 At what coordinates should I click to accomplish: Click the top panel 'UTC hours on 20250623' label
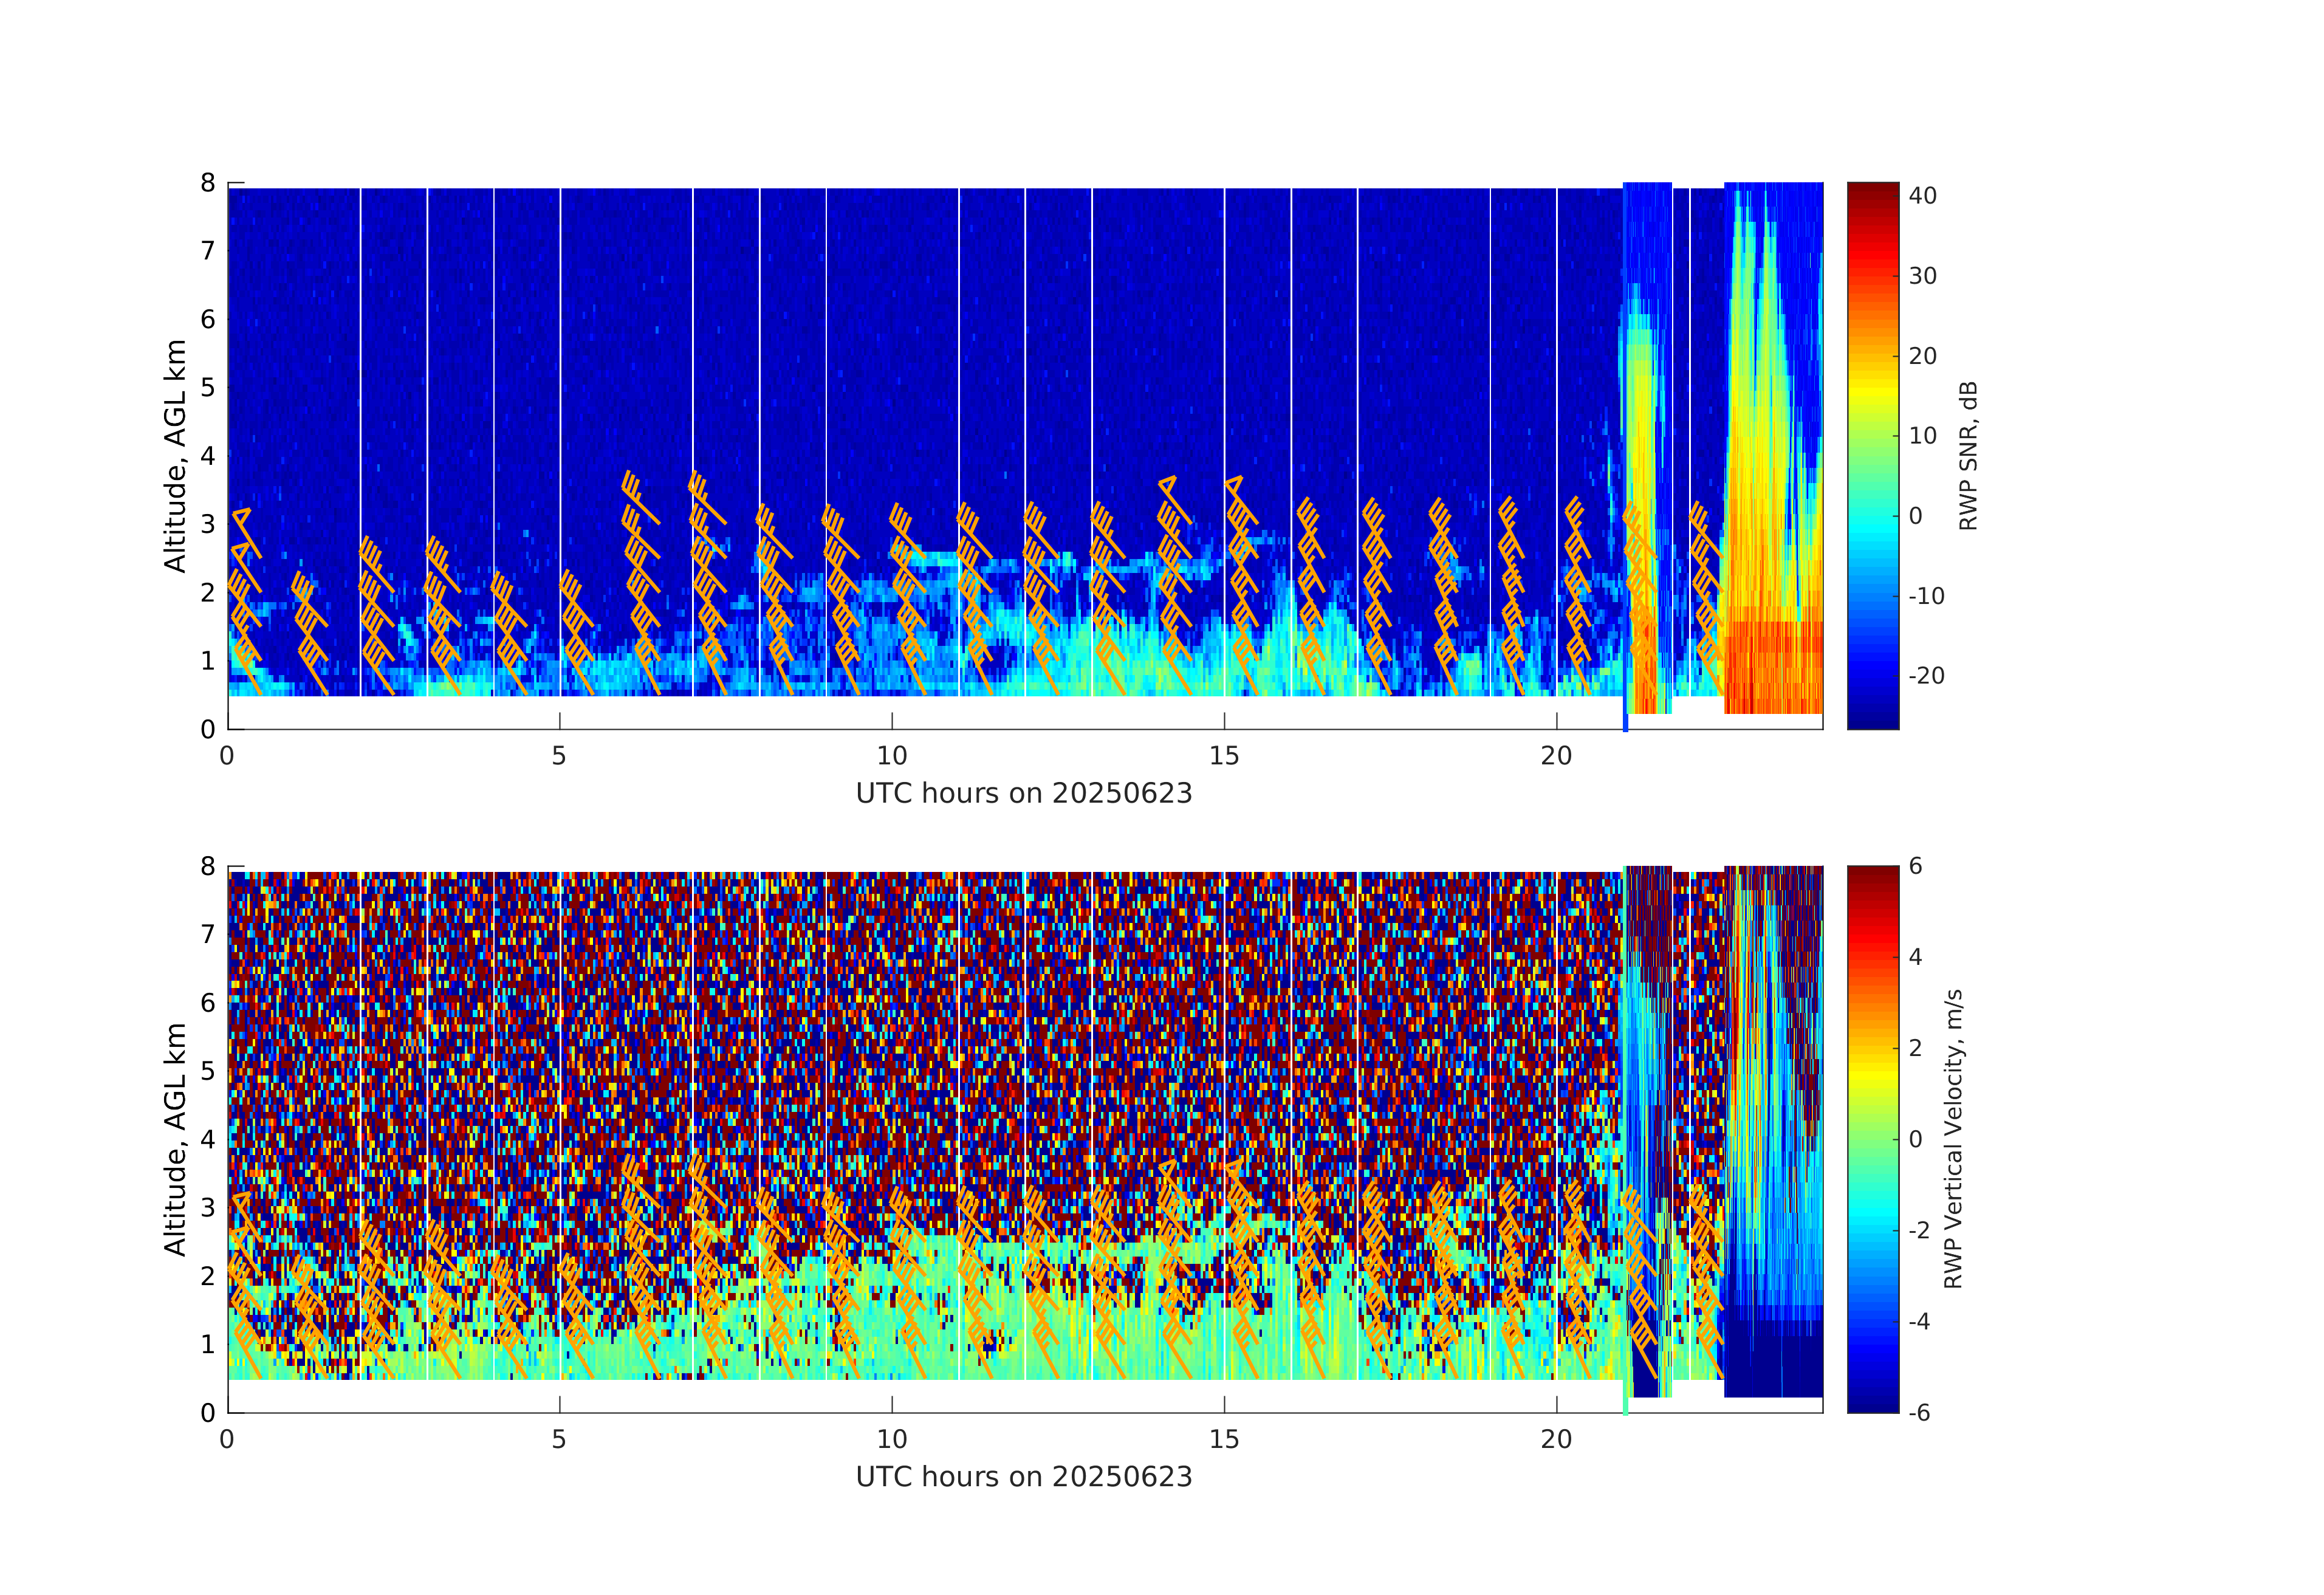pos(1024,794)
